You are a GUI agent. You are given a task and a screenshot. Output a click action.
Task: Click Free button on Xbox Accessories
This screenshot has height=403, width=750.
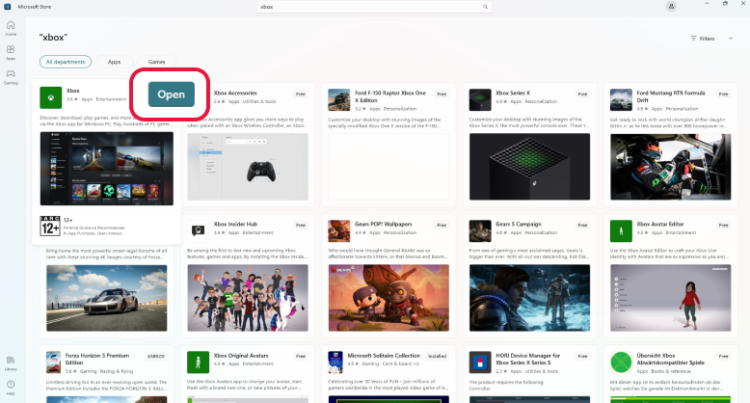[x=300, y=94]
